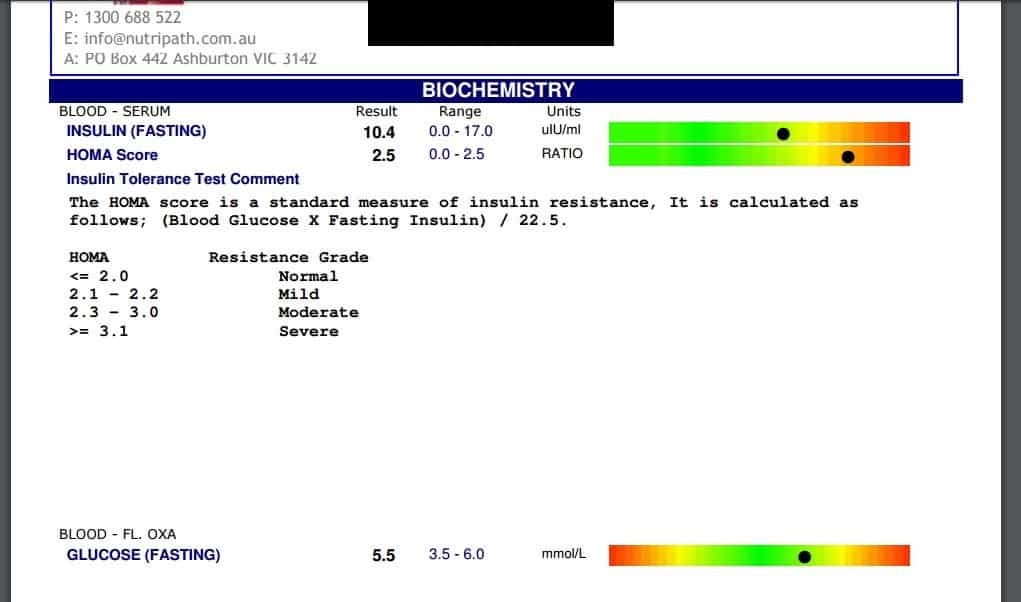Click the Severe resistance grade
Viewport: 1021px width, 602px height.
click(x=309, y=331)
